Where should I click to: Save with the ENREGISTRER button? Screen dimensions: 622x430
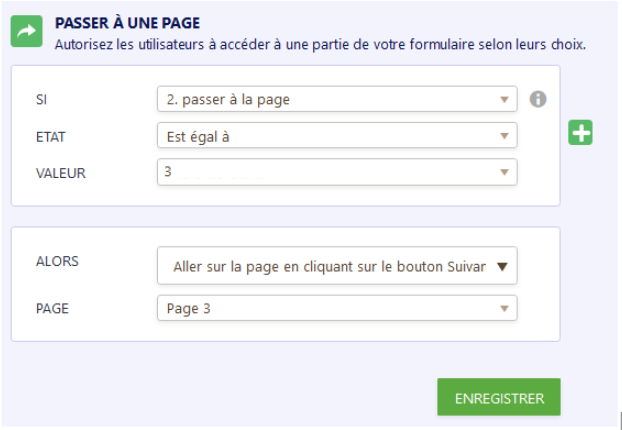pos(498,397)
